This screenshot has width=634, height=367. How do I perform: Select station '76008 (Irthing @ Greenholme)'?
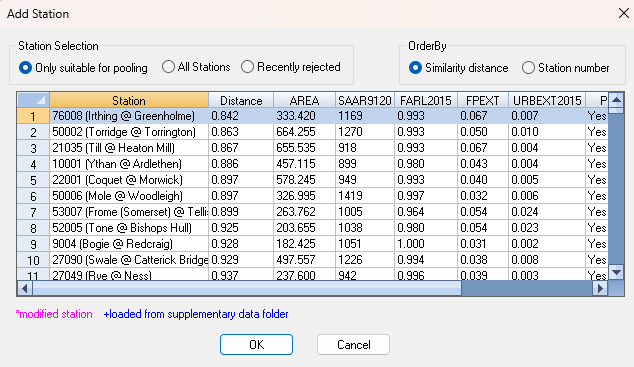(x=129, y=116)
